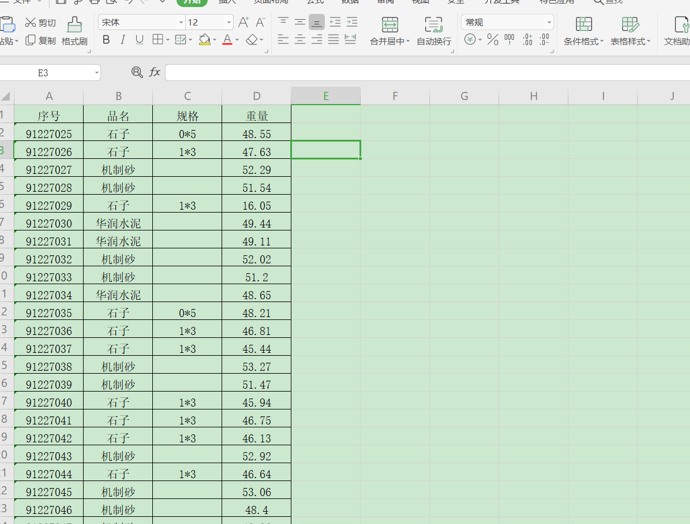Select column G header
The height and width of the screenshot is (524, 690).
click(464, 96)
